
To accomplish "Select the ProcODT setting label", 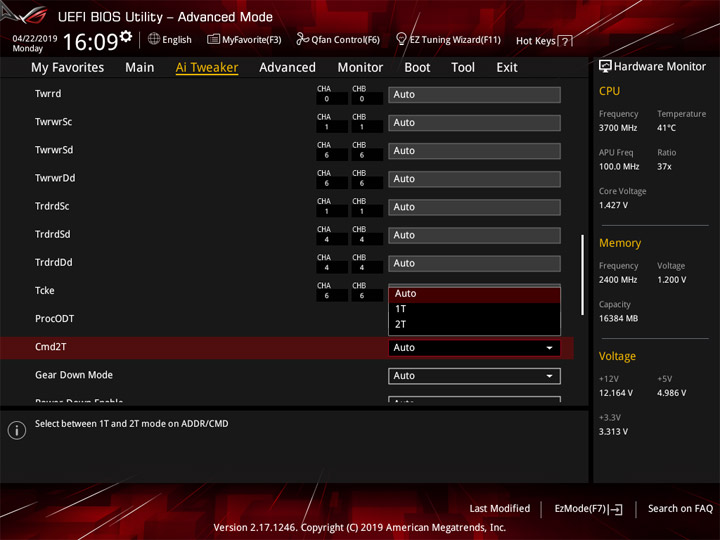I will pyautogui.click(x=55, y=319).
